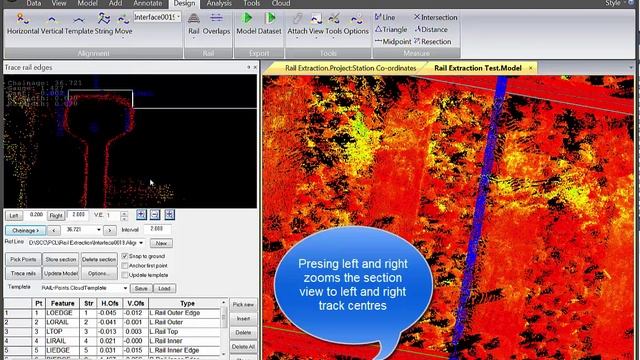This screenshot has width=640, height=360.
Task: Expand the chainage 36.721 dropdown
Action: click(x=98, y=230)
